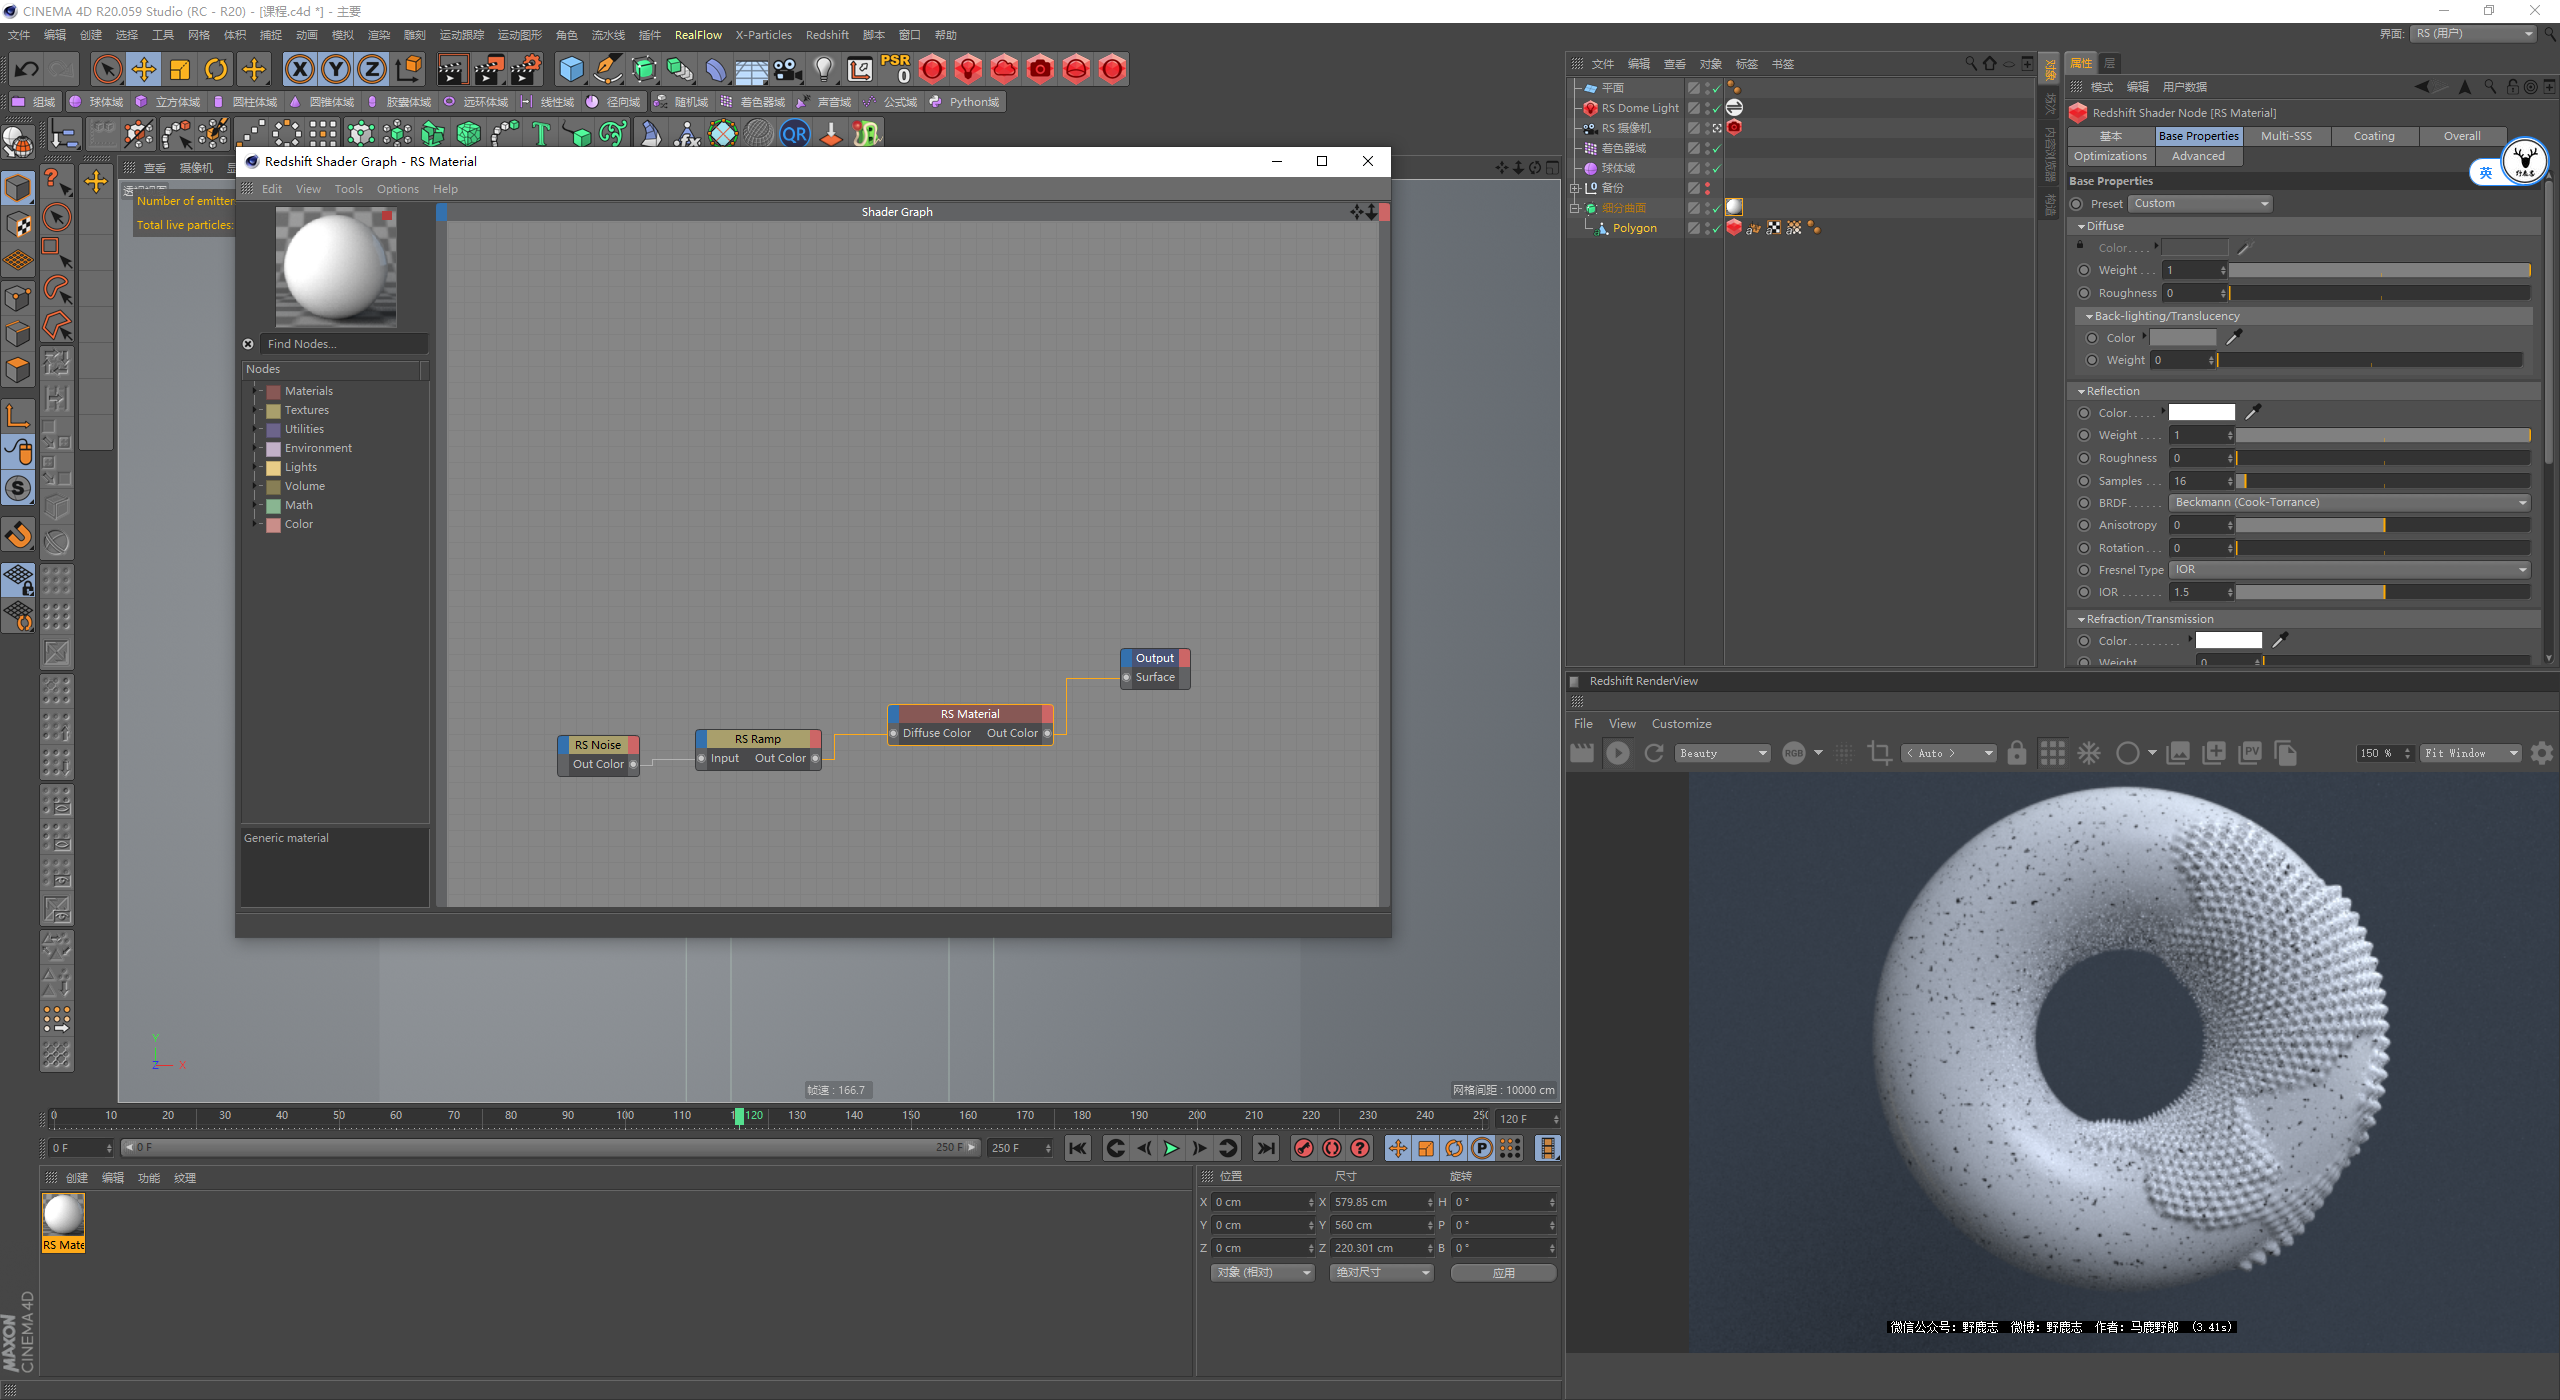Switch to the Multi-SSS tab
2560x1400 pixels.
[2285, 136]
